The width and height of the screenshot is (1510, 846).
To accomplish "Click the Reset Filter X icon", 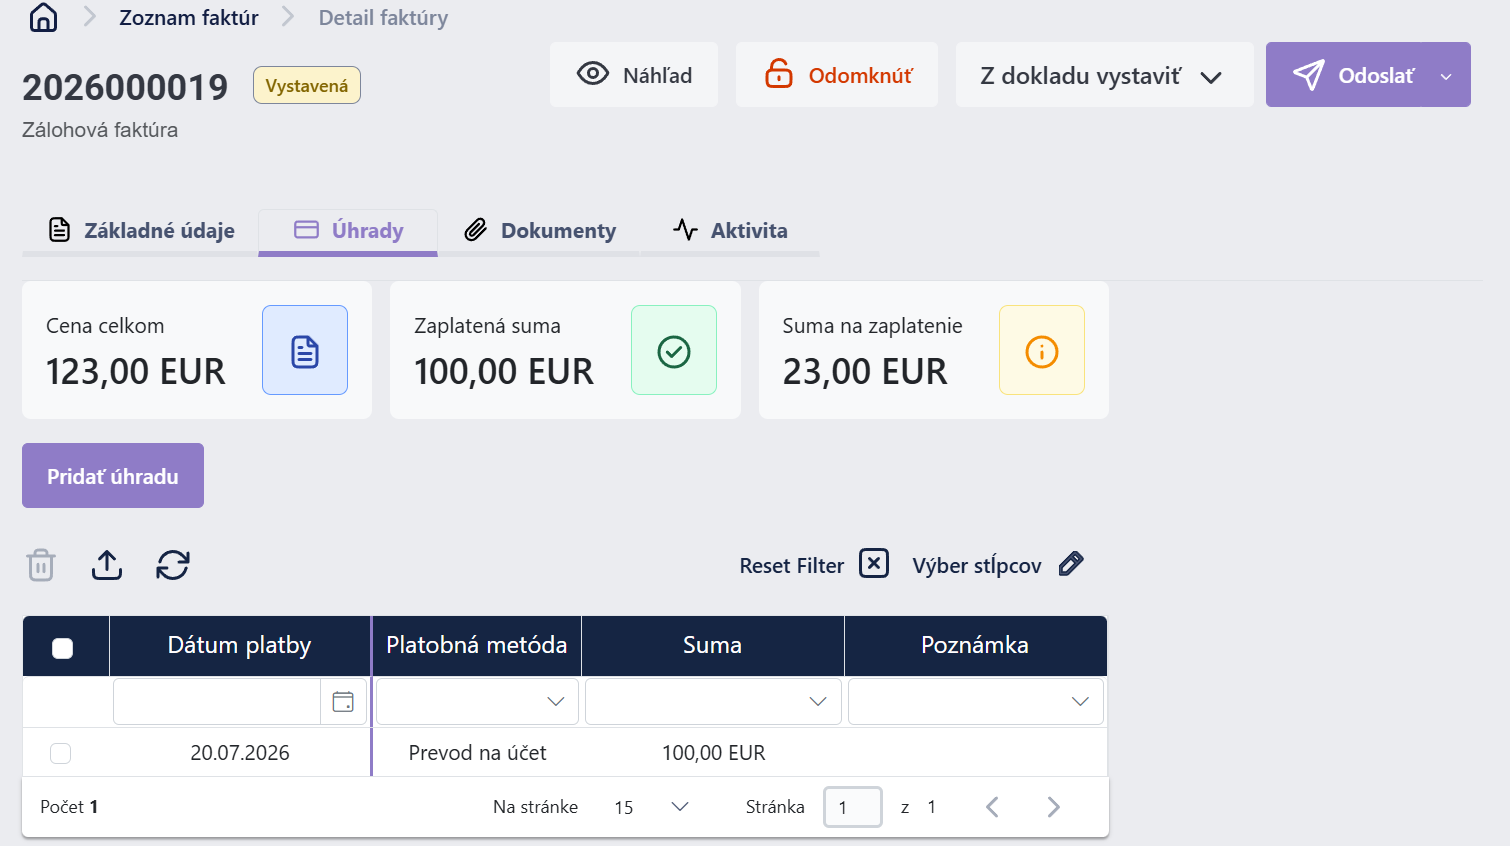I will click(x=874, y=564).
